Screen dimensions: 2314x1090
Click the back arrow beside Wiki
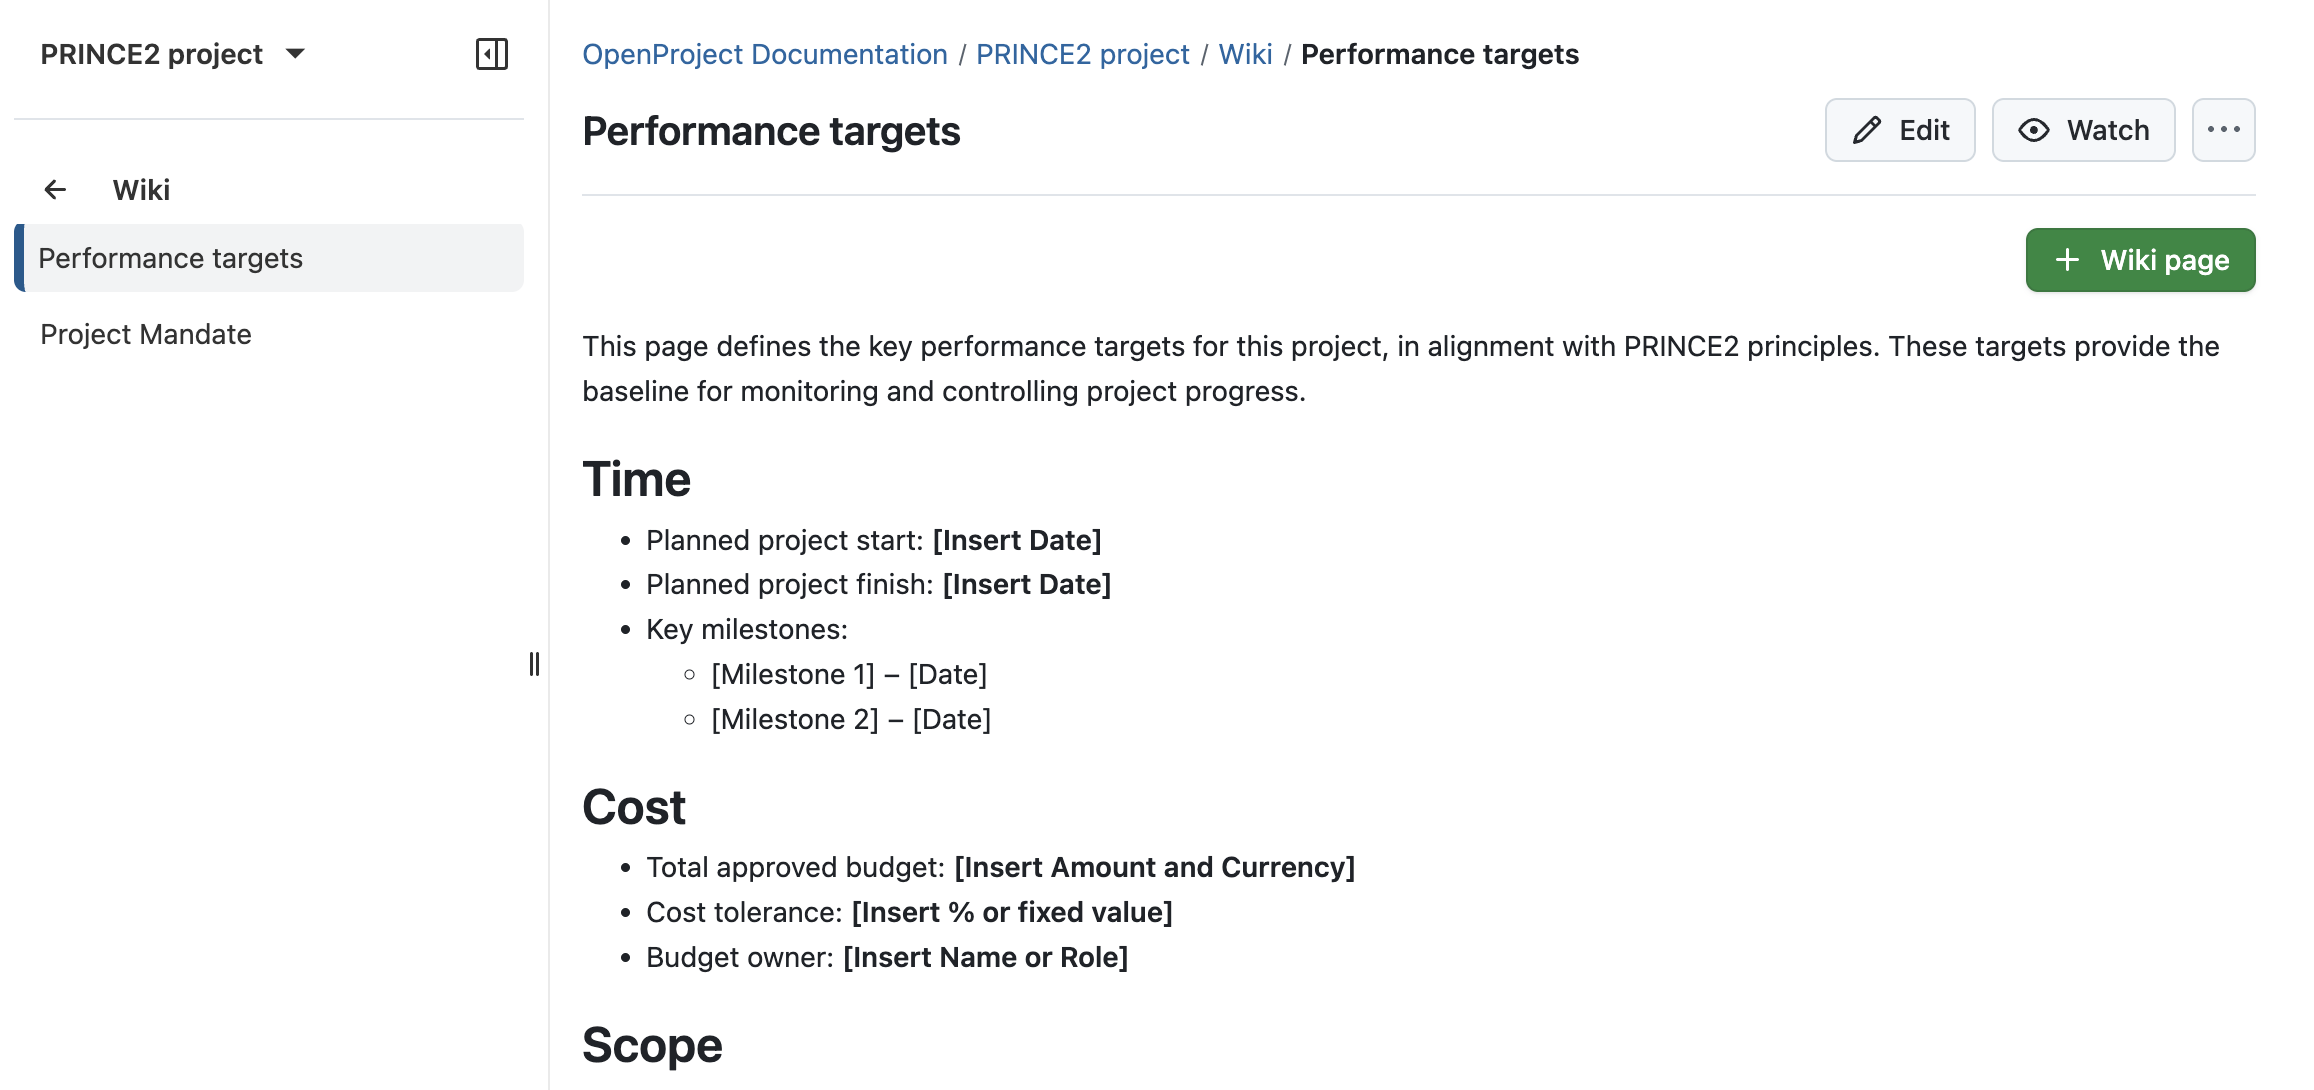click(x=55, y=190)
